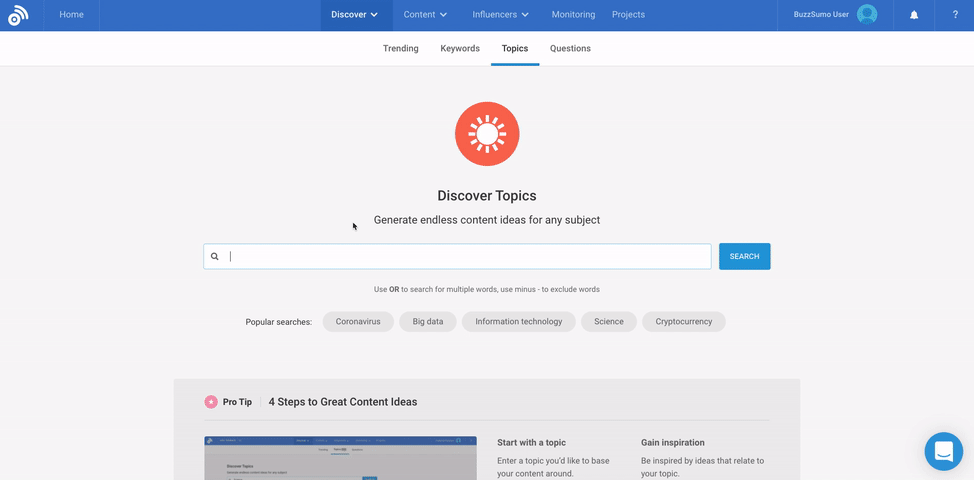Focus the topic search input field
Screen dimensions: 974x480
point(465,257)
